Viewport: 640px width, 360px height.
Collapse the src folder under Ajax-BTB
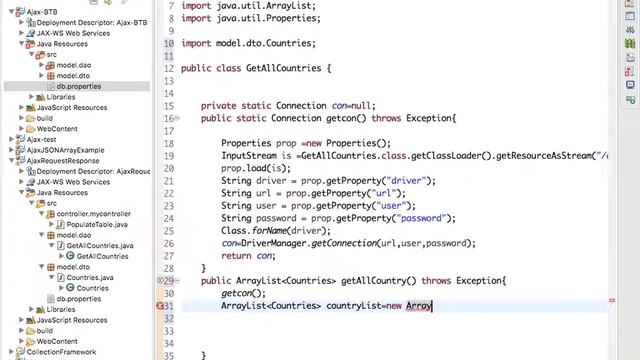[x=31, y=54]
